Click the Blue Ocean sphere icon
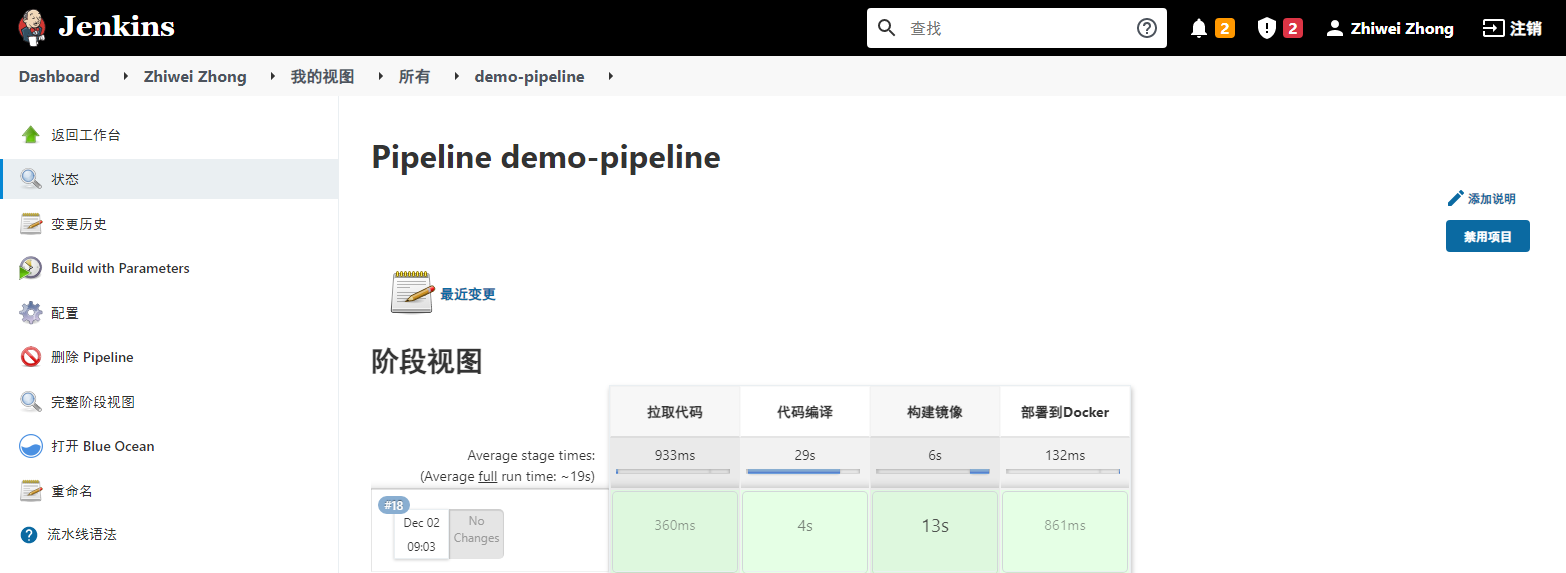This screenshot has width=1566, height=573. pos(31,446)
